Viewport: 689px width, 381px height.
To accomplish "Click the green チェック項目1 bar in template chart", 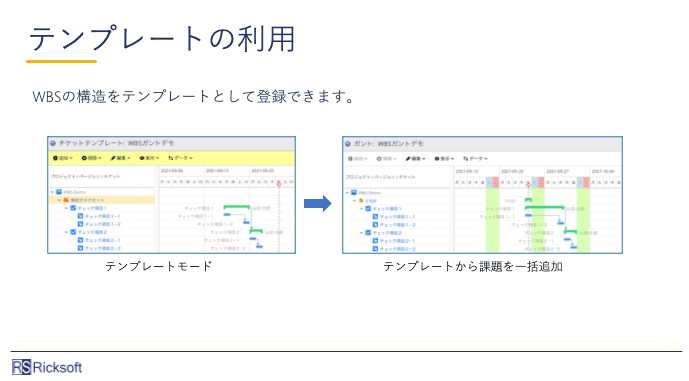I will 236,207.
